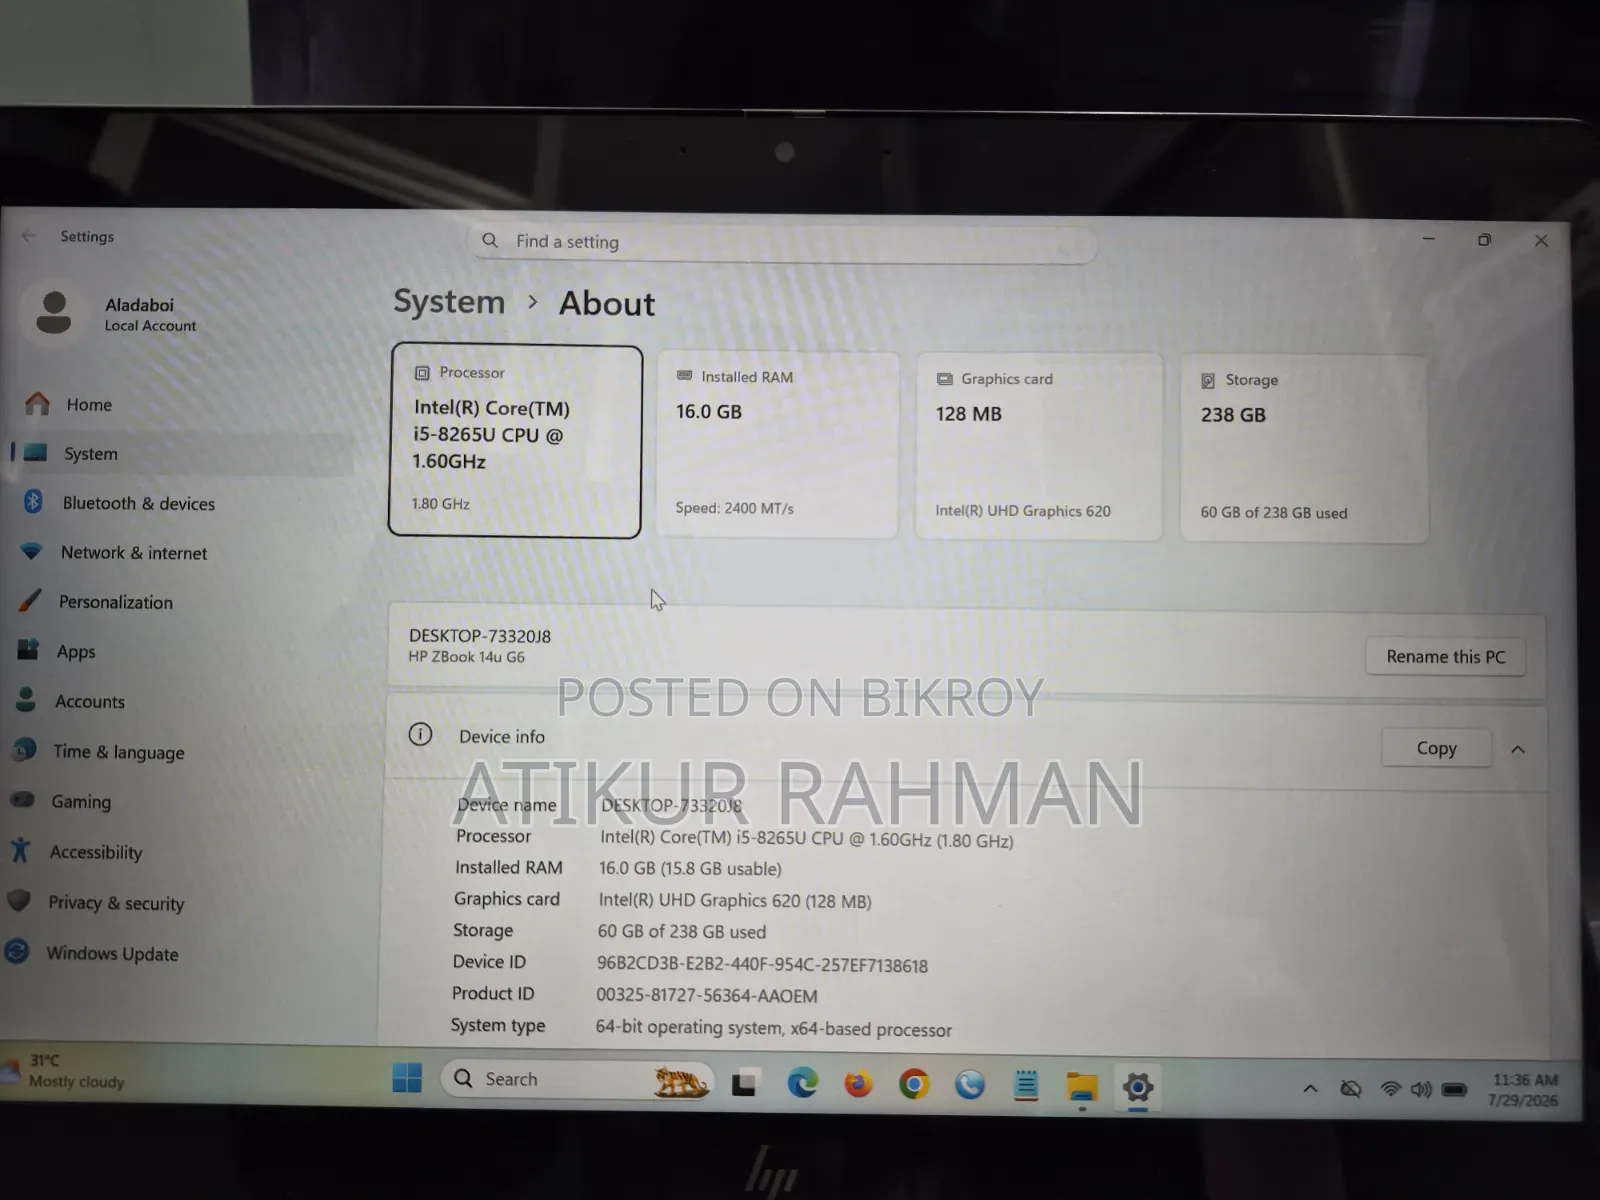Click the battery tray icon
Image resolution: width=1600 pixels, height=1200 pixels.
[1455, 1090]
